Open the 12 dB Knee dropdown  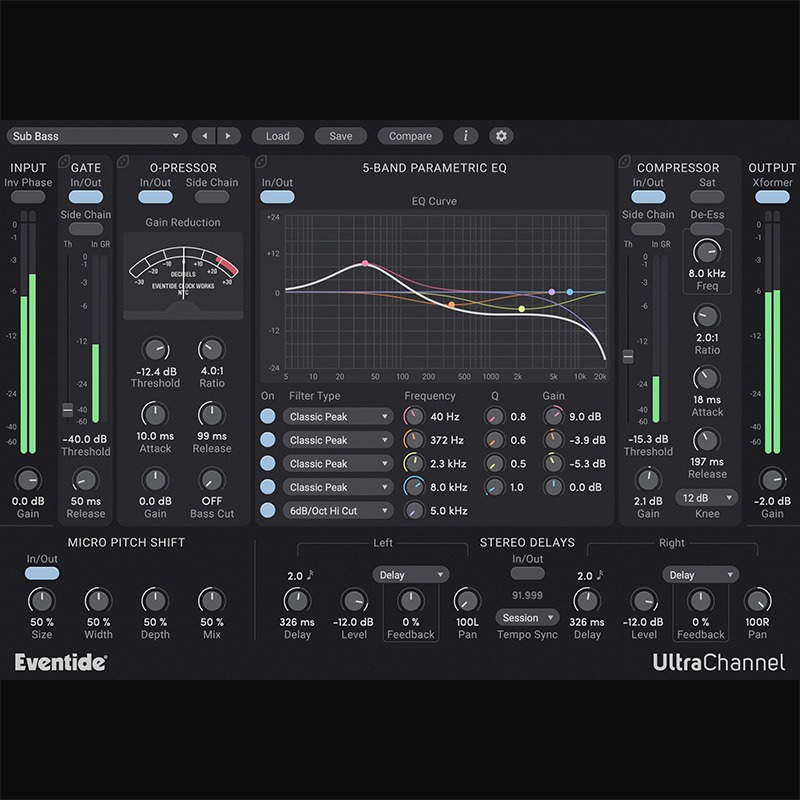click(707, 498)
